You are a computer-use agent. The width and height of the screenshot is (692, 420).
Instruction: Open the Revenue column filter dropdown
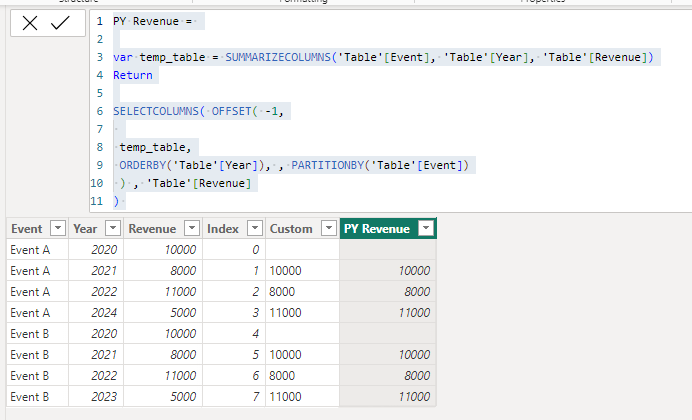pyautogui.click(x=192, y=228)
